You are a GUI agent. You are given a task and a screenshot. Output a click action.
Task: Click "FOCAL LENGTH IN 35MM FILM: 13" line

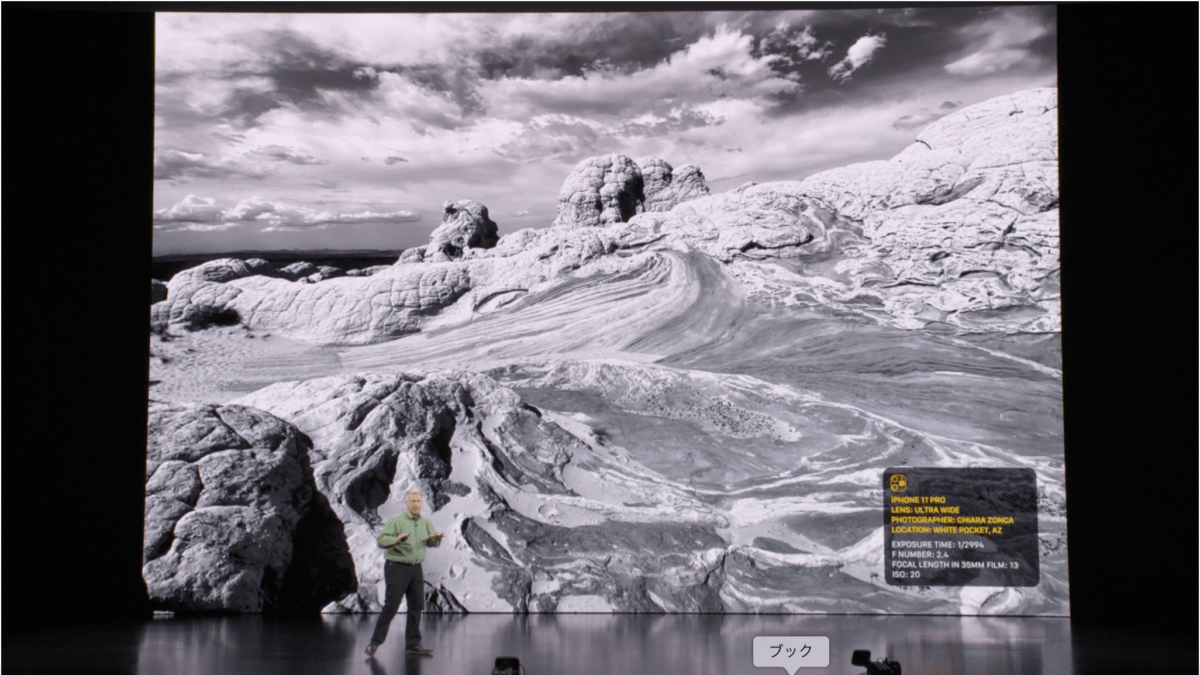click(x=954, y=566)
